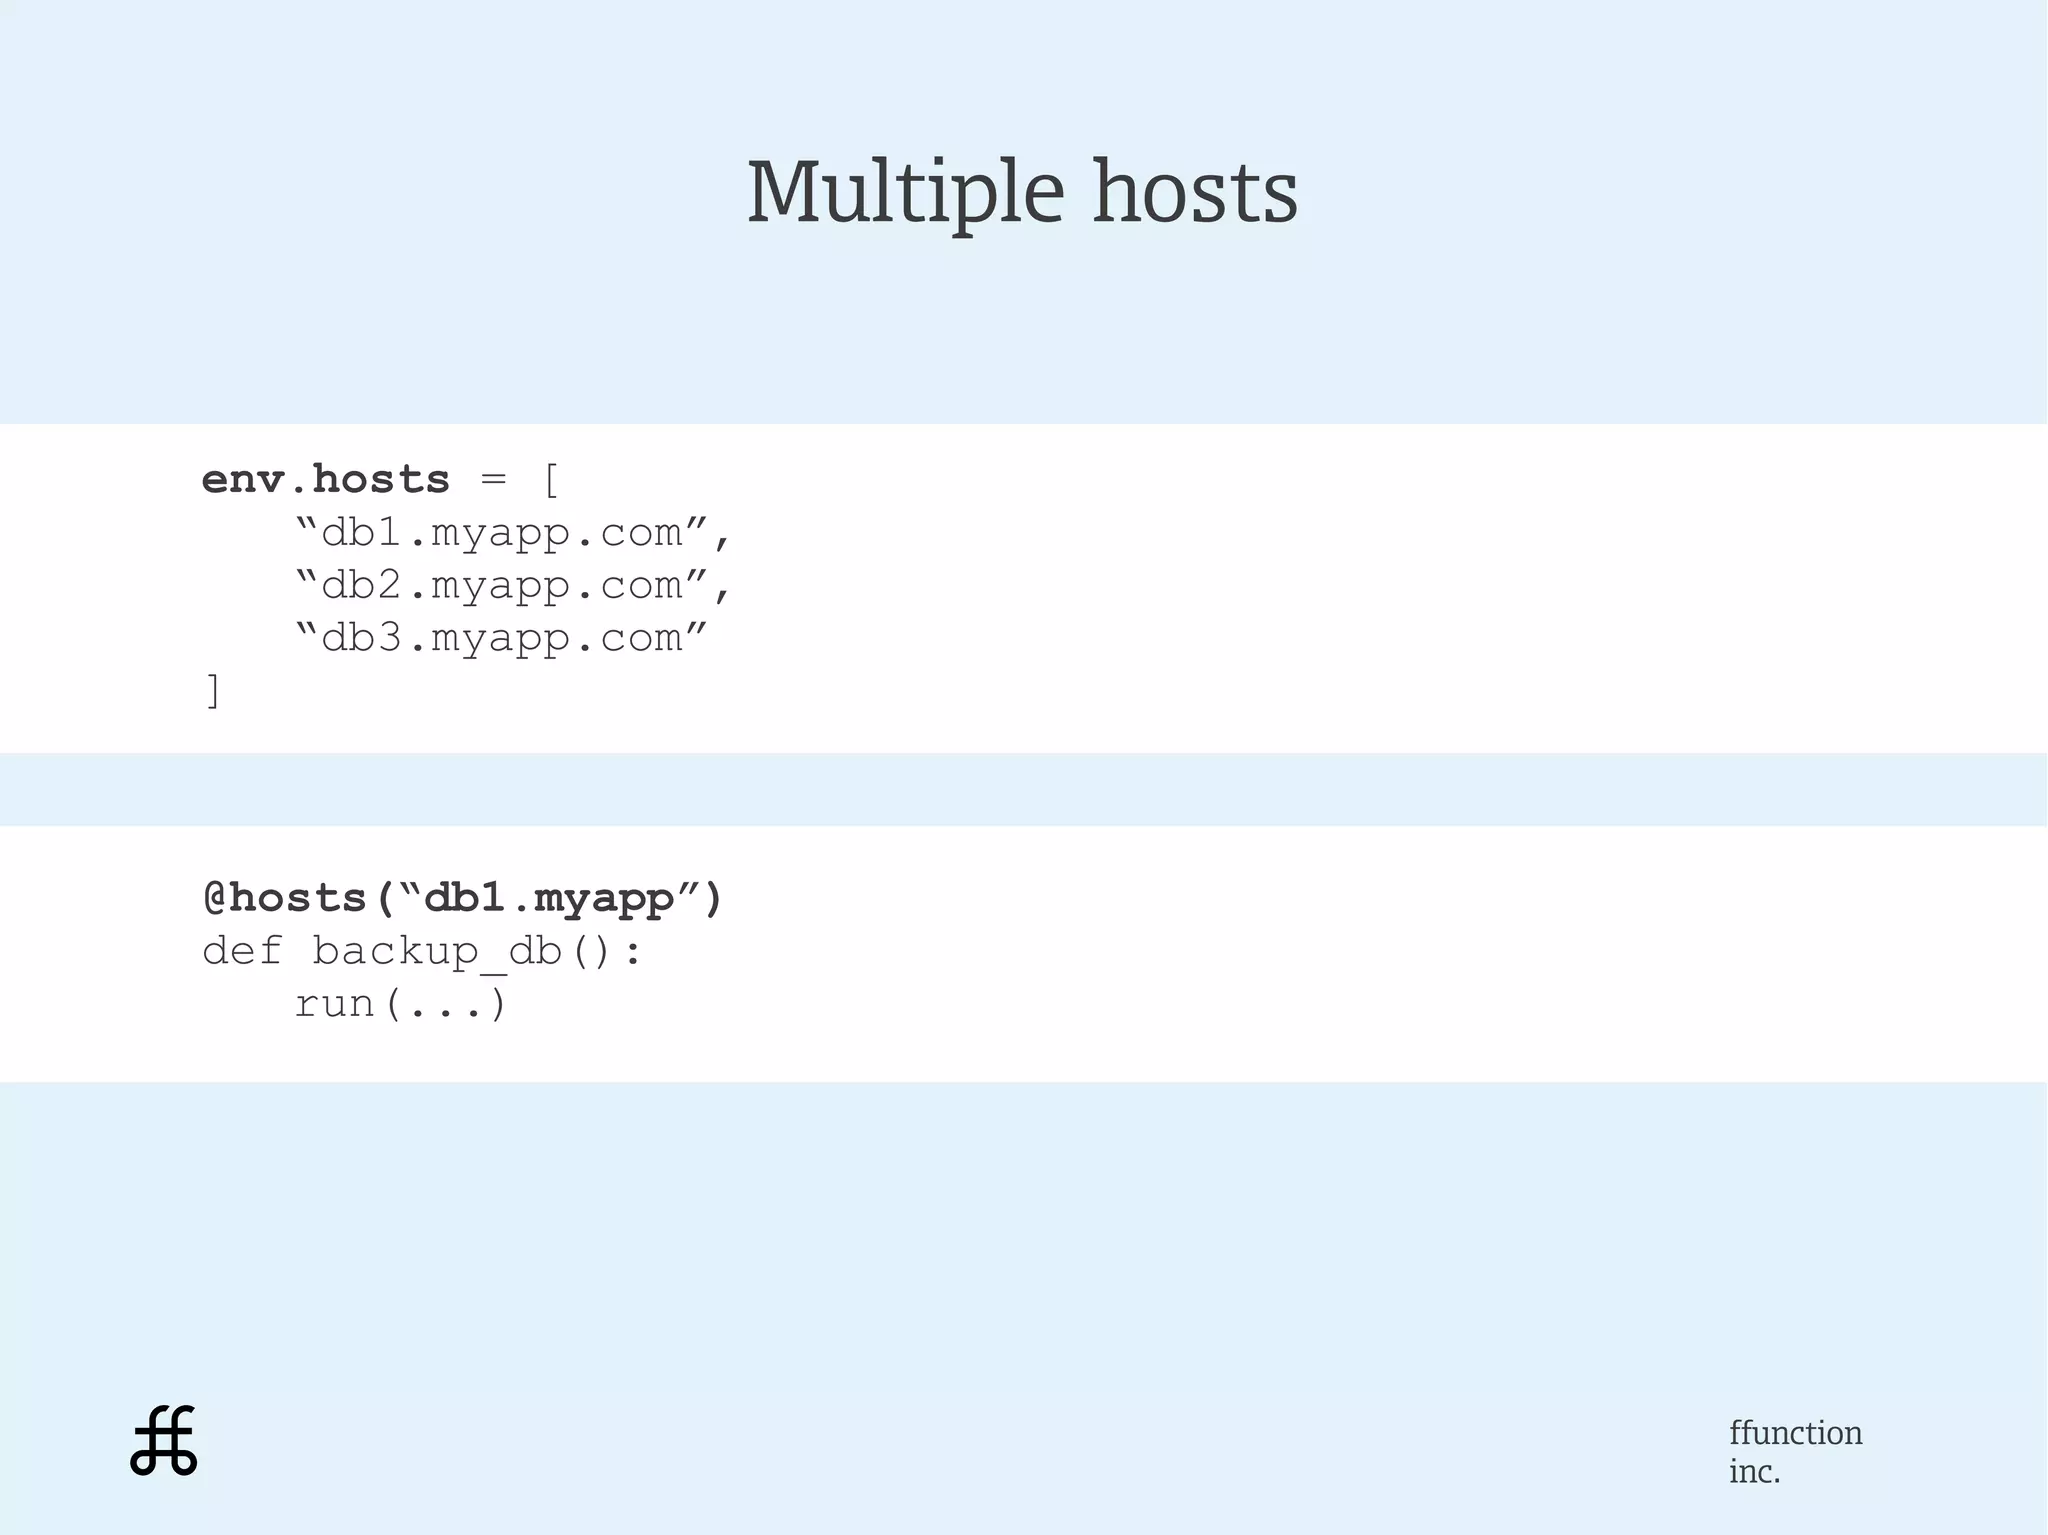This screenshot has width=2048, height=1535.
Task: Click the "def backup_db():" code line
Action: coord(422,951)
